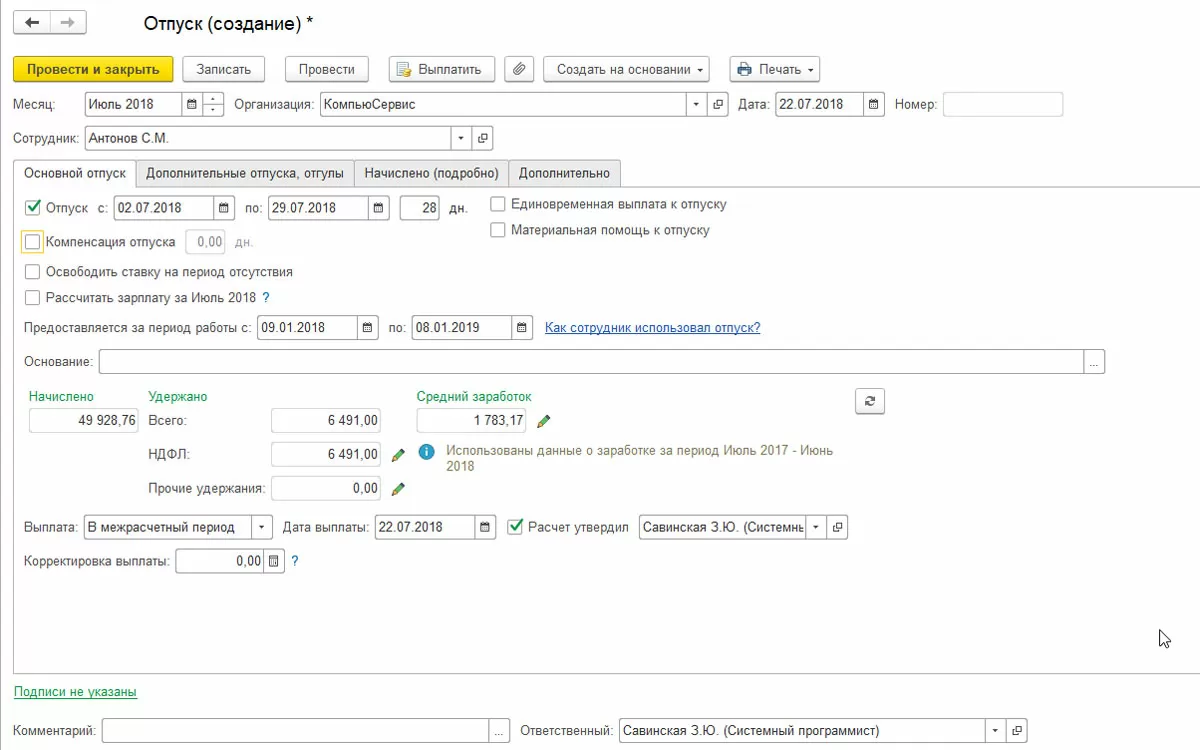Click the Средний заработок value 1 783,17
1200x750 pixels.
coord(472,420)
